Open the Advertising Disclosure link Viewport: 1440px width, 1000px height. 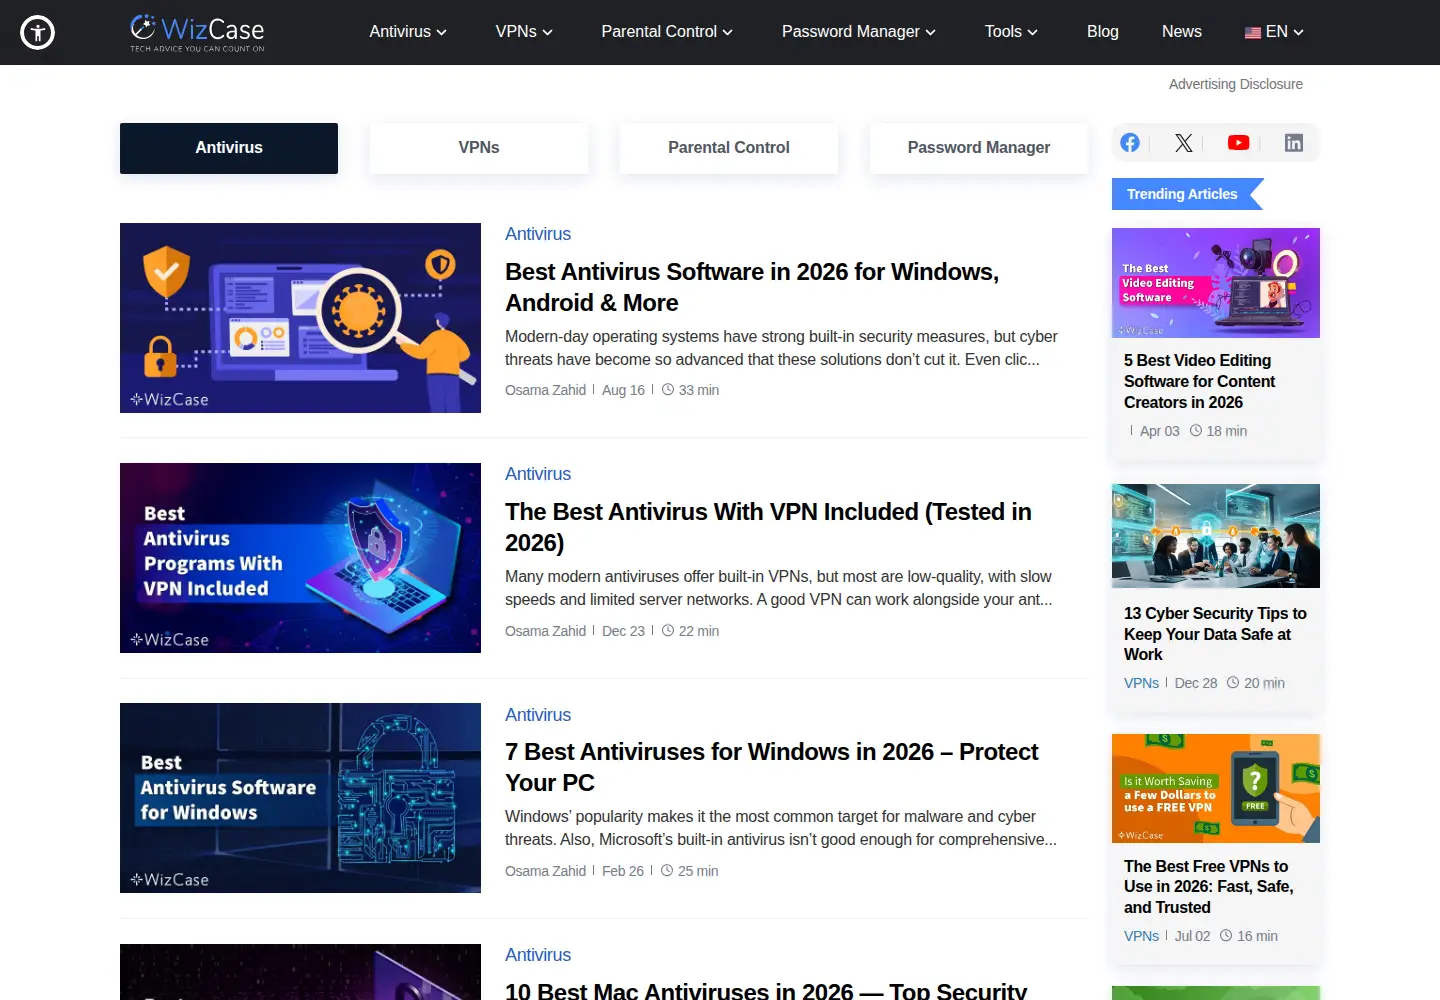1236,84
